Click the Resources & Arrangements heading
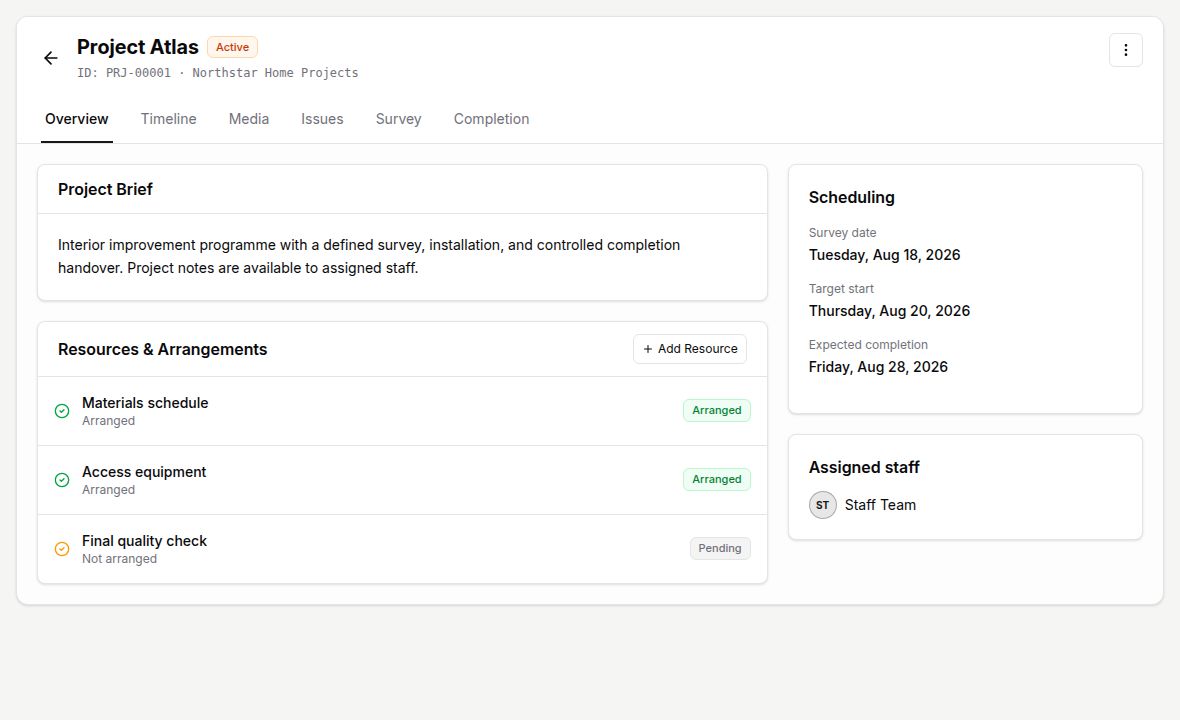The image size is (1180, 720). (x=163, y=349)
